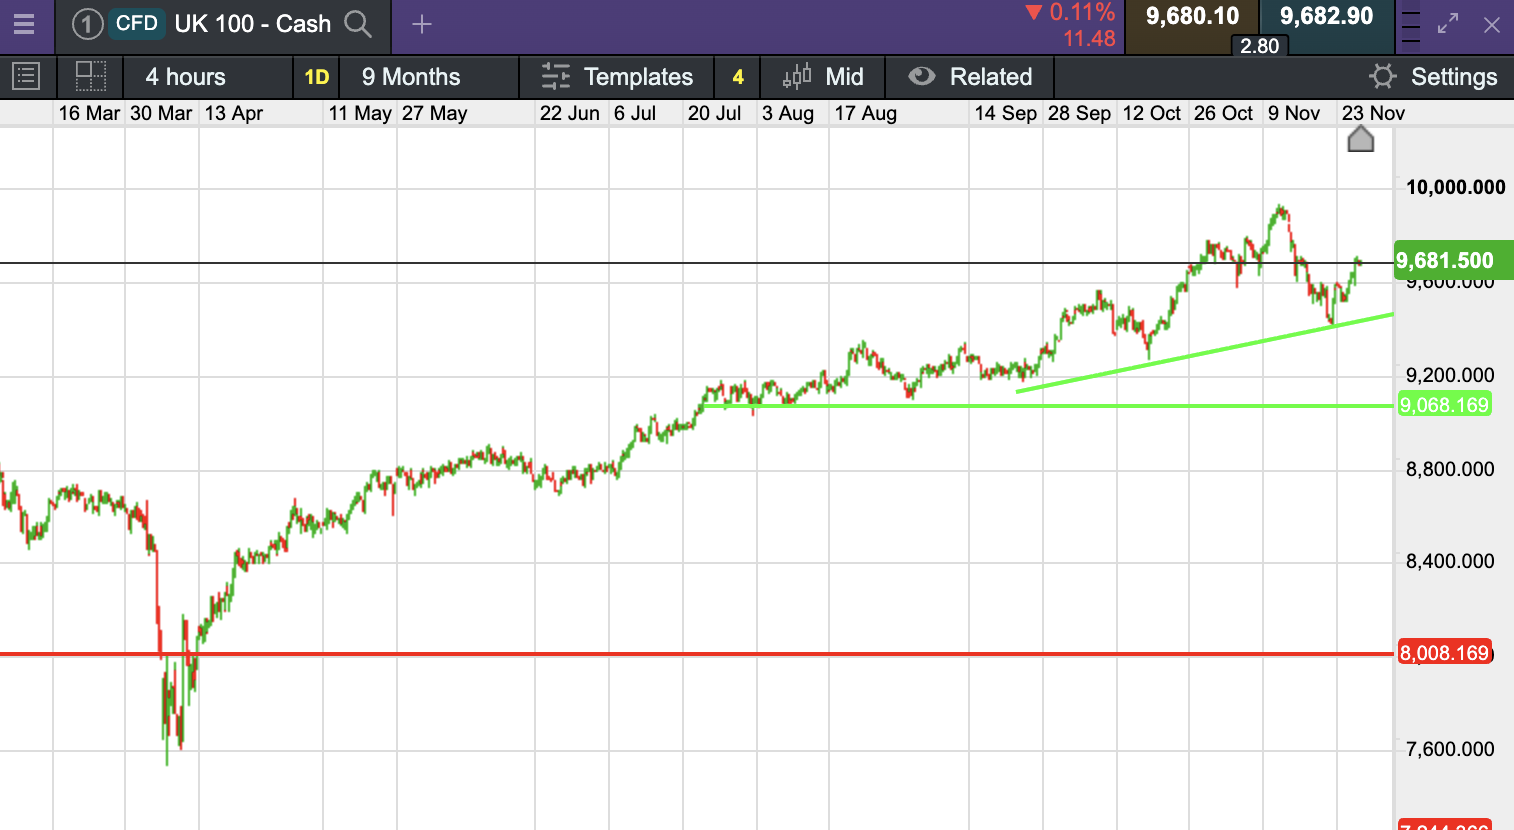Click the CFD product type badge

[x=137, y=23]
